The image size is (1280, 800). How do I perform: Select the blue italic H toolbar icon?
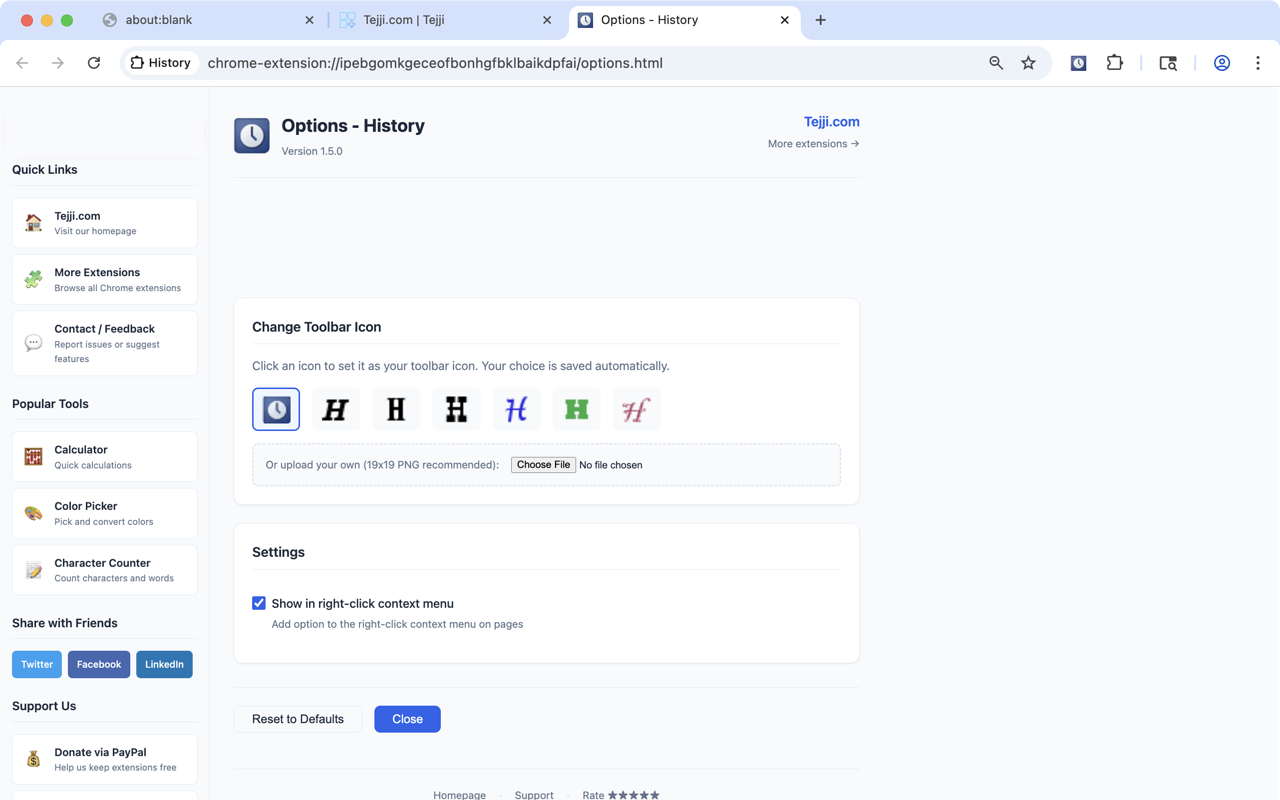(516, 408)
